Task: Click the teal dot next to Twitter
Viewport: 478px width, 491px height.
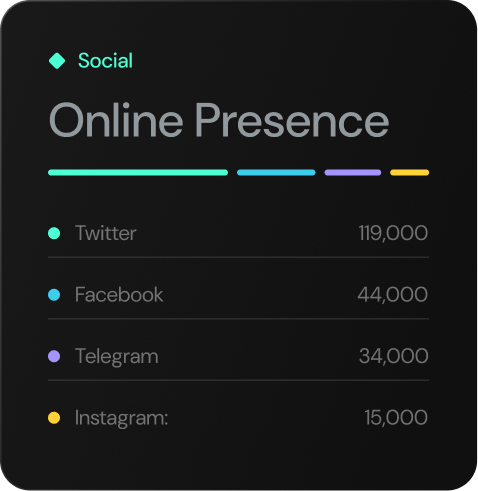Action: (x=54, y=233)
